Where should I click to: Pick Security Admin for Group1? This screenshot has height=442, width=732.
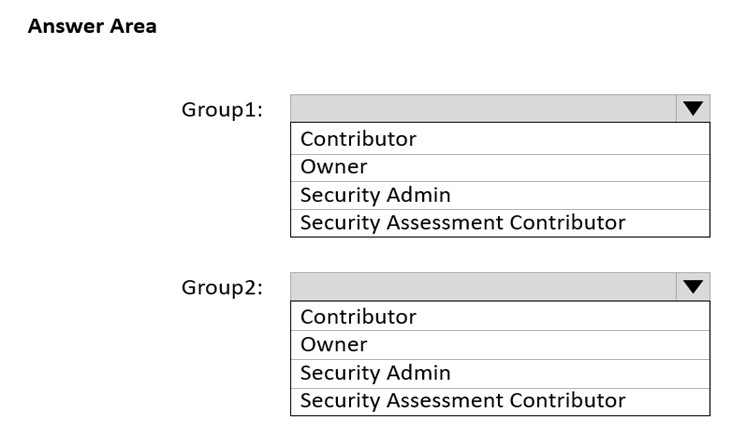click(x=500, y=196)
